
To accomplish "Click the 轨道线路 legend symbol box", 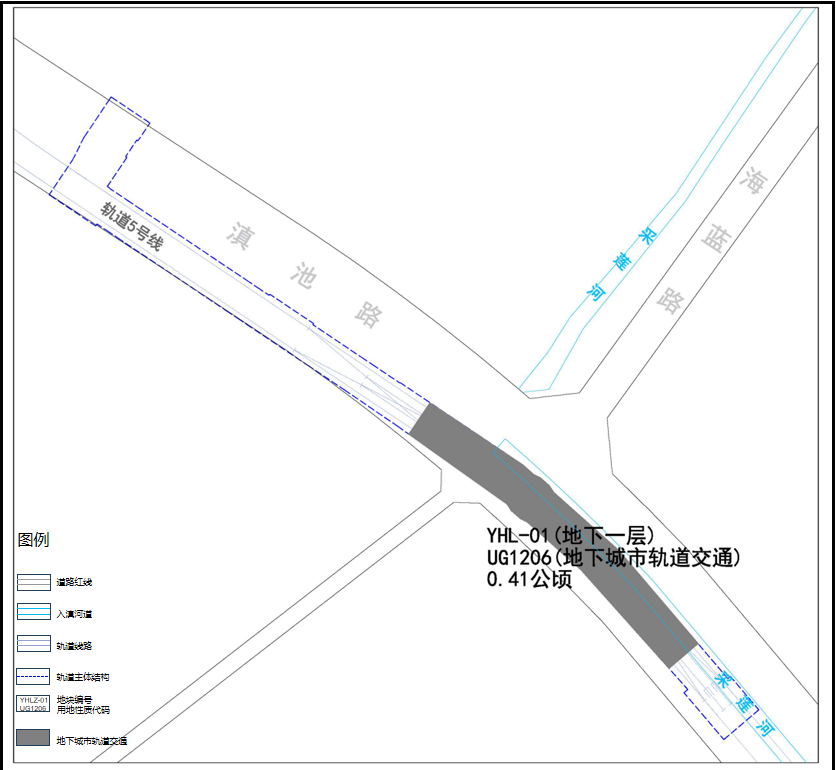I will tap(34, 644).
